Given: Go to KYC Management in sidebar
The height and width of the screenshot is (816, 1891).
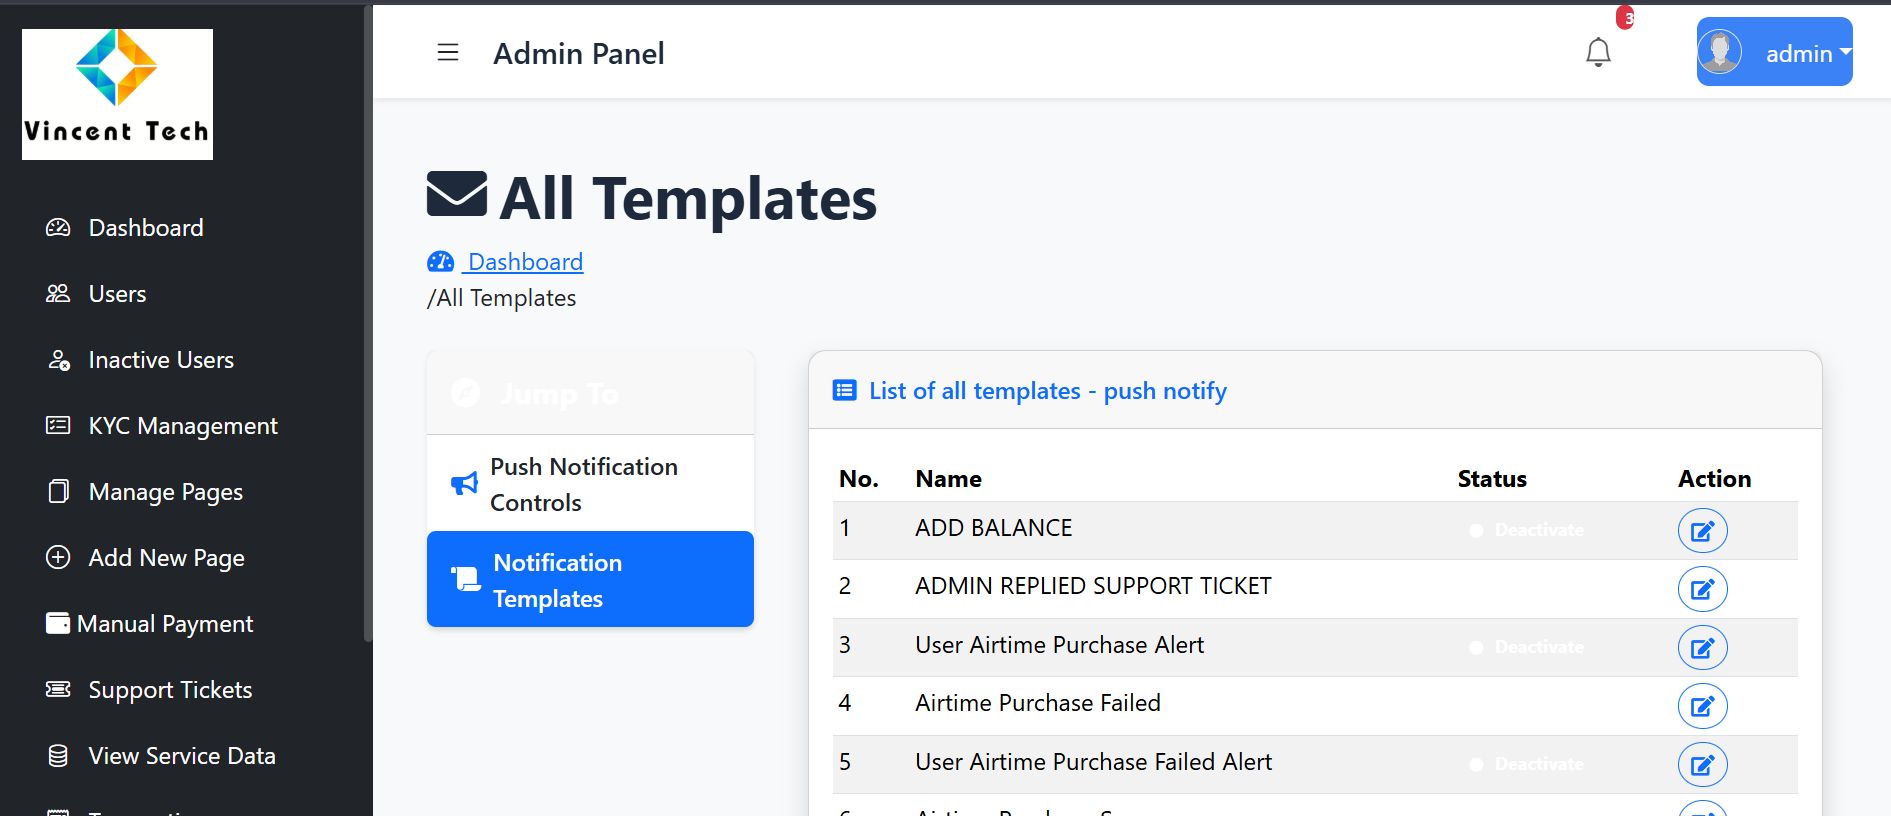Looking at the screenshot, I should pos(182,426).
